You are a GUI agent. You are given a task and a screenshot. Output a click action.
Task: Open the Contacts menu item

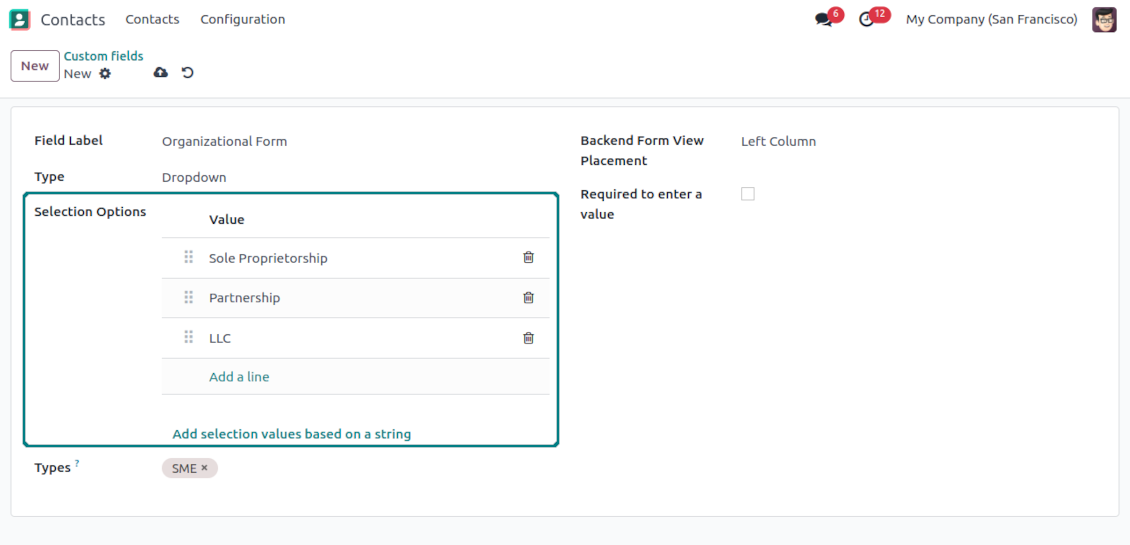152,19
